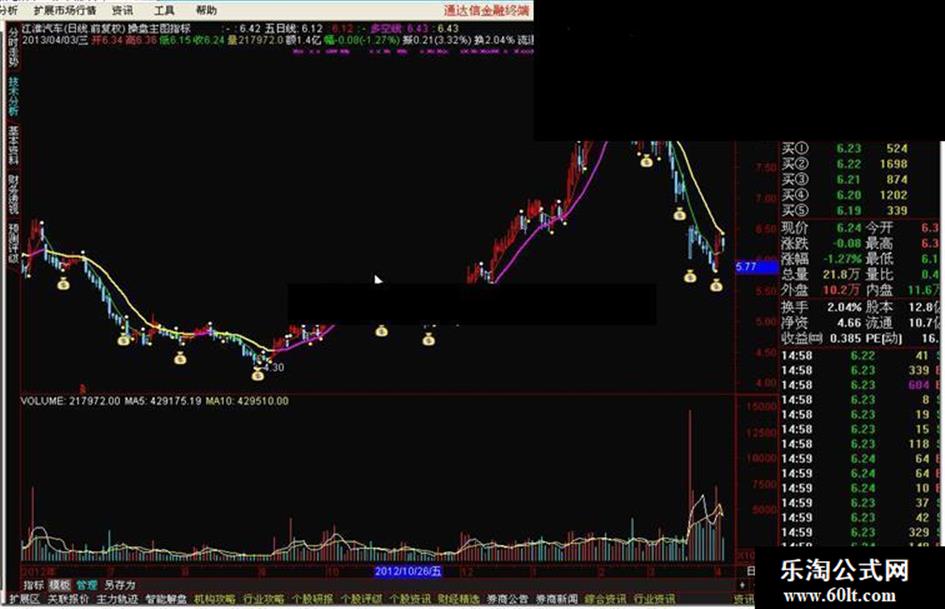The width and height of the screenshot is (945, 609).
Task: Open the 行业攻略 bottom tab
Action: click(263, 599)
